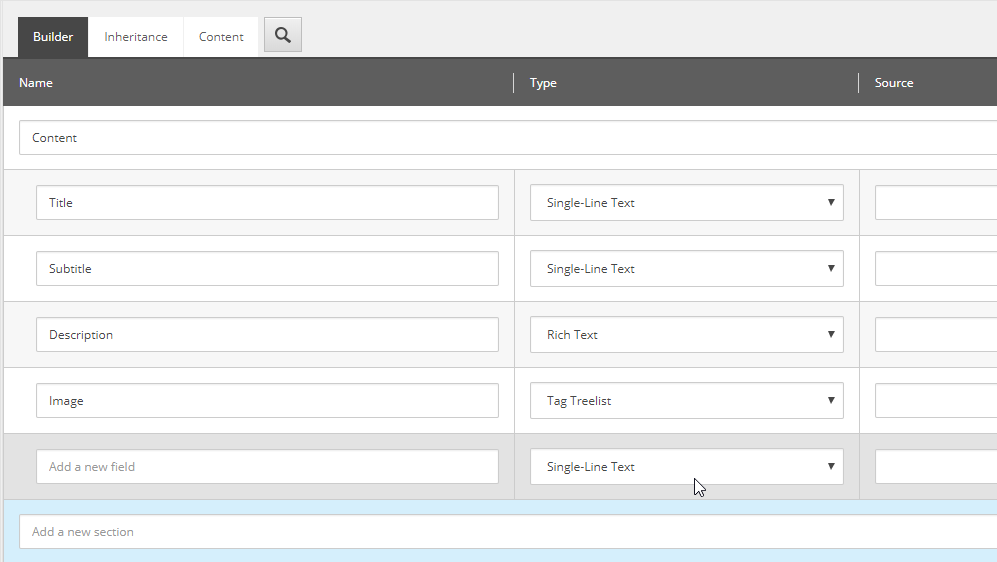Click the 'Add a new field' input

pyautogui.click(x=267, y=467)
